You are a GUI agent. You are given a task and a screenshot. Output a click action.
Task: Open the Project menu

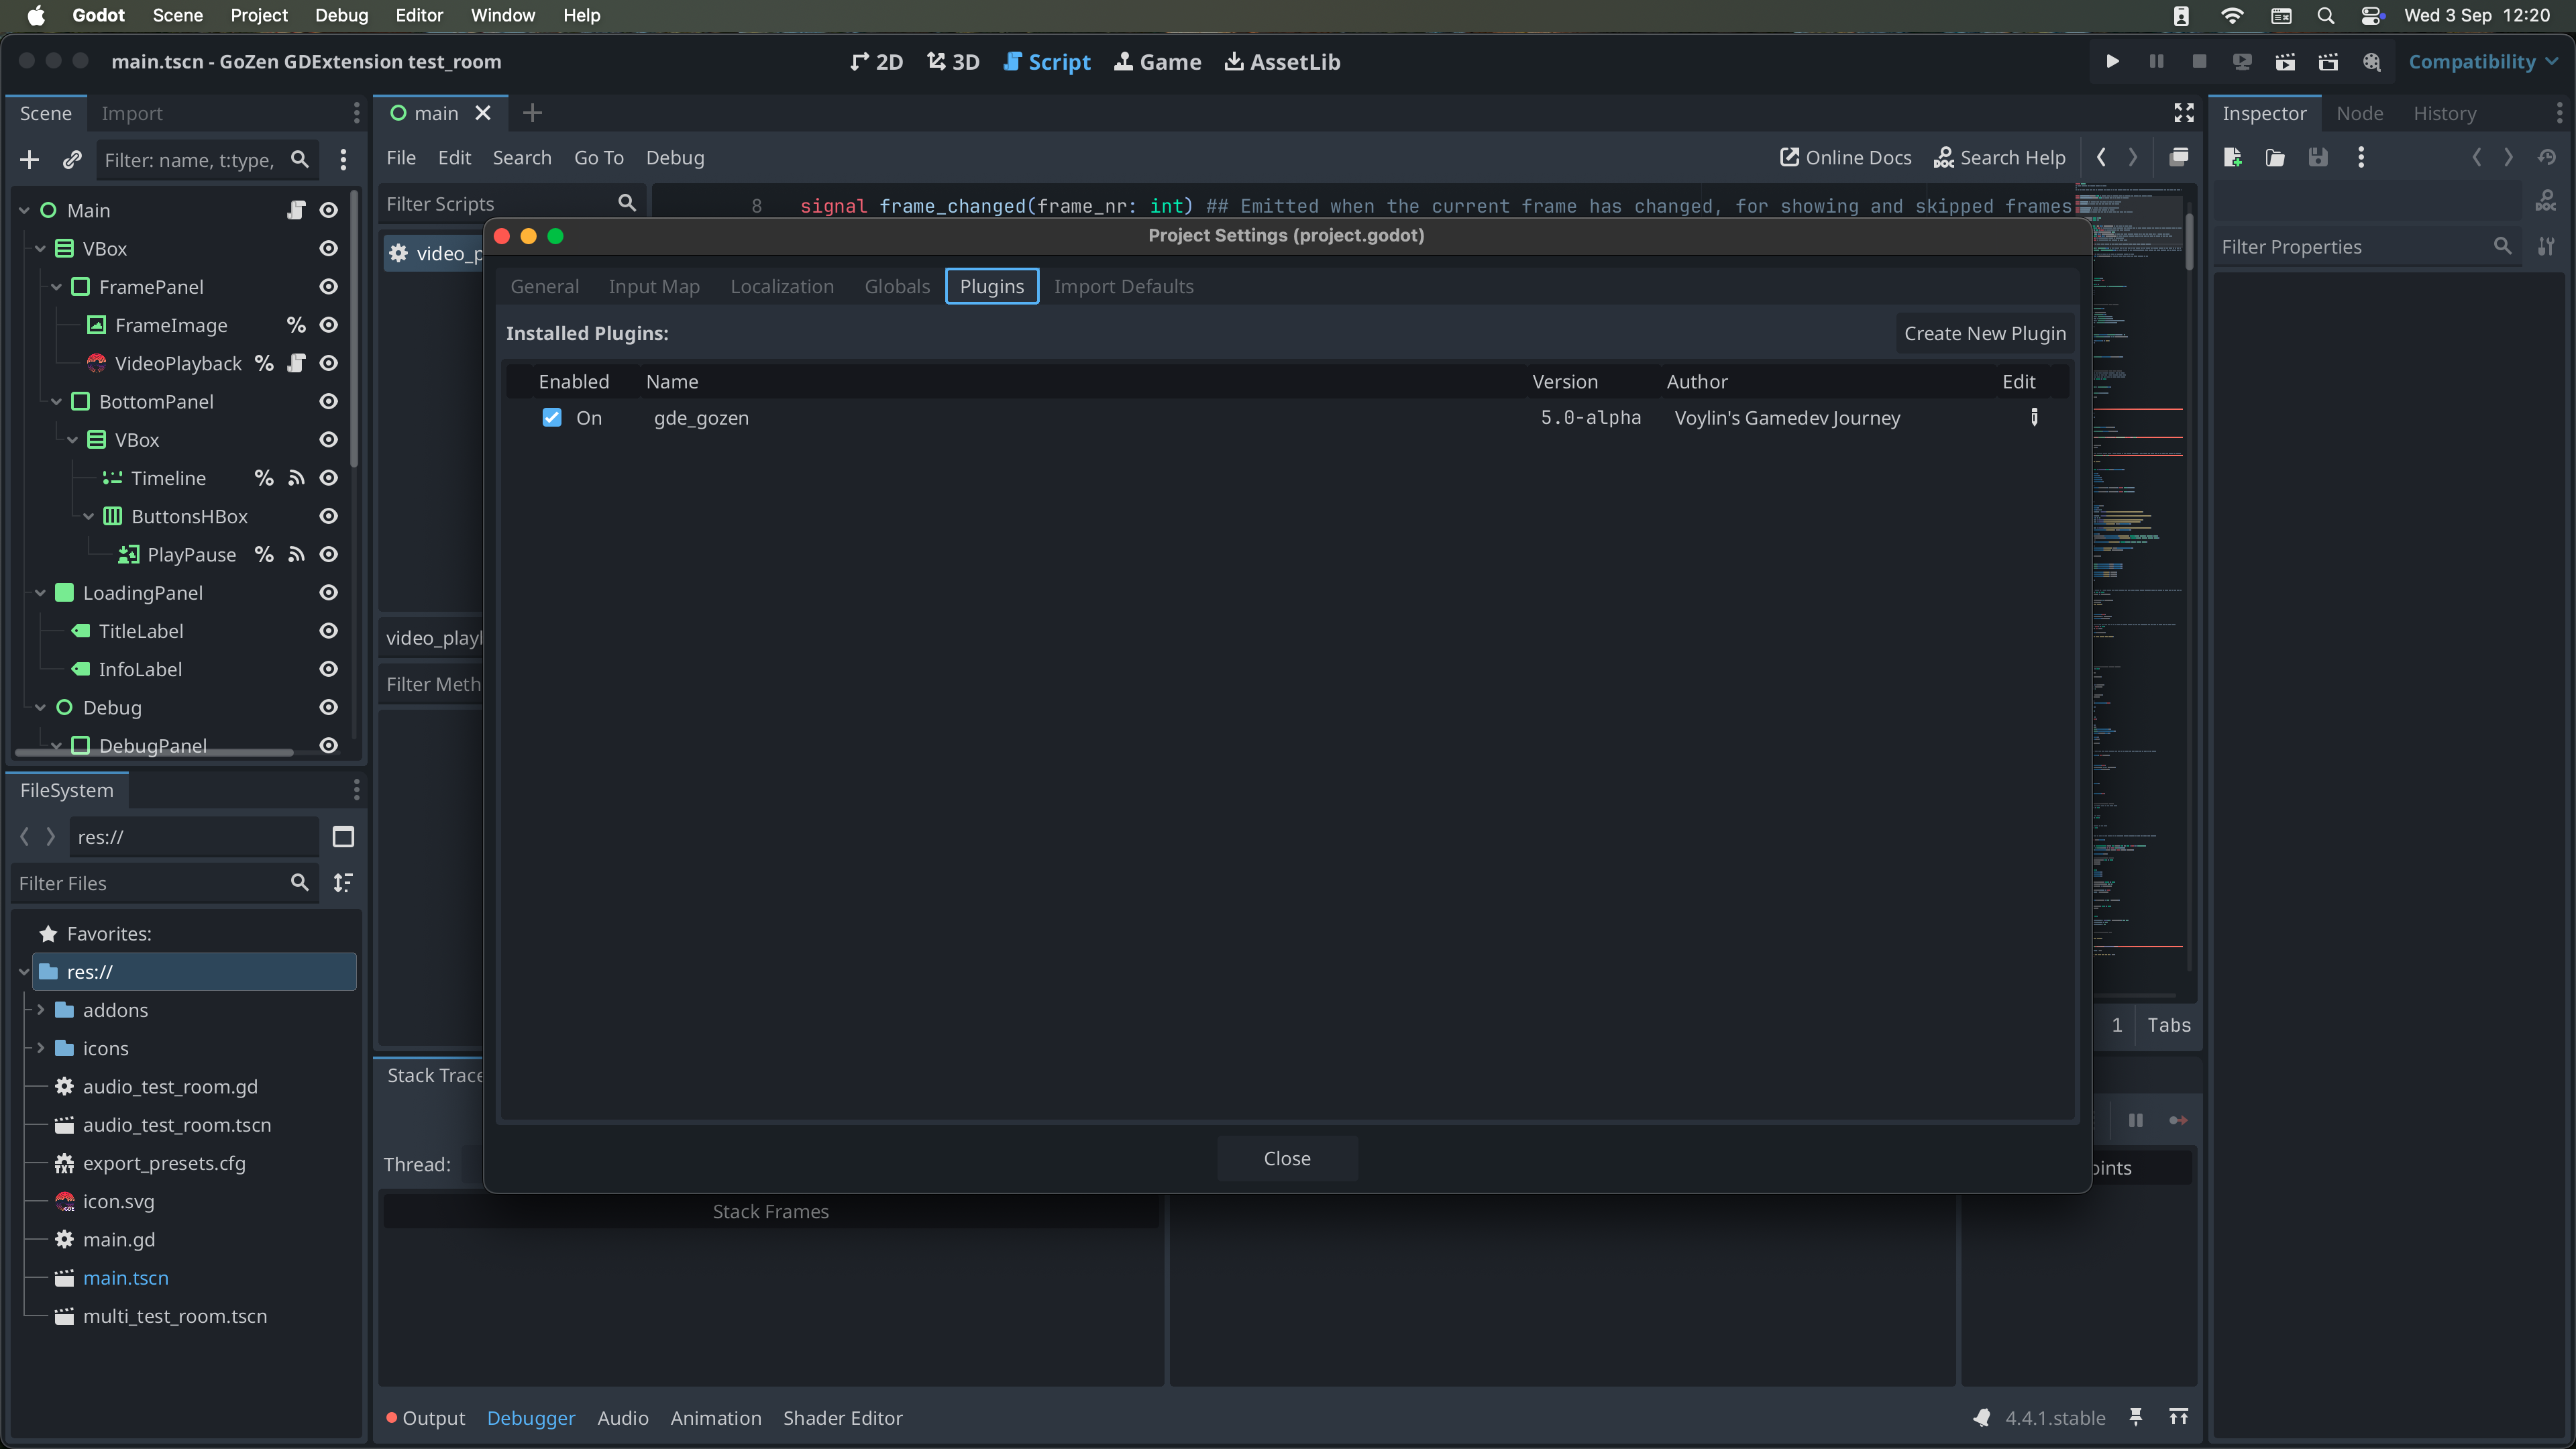point(258,15)
